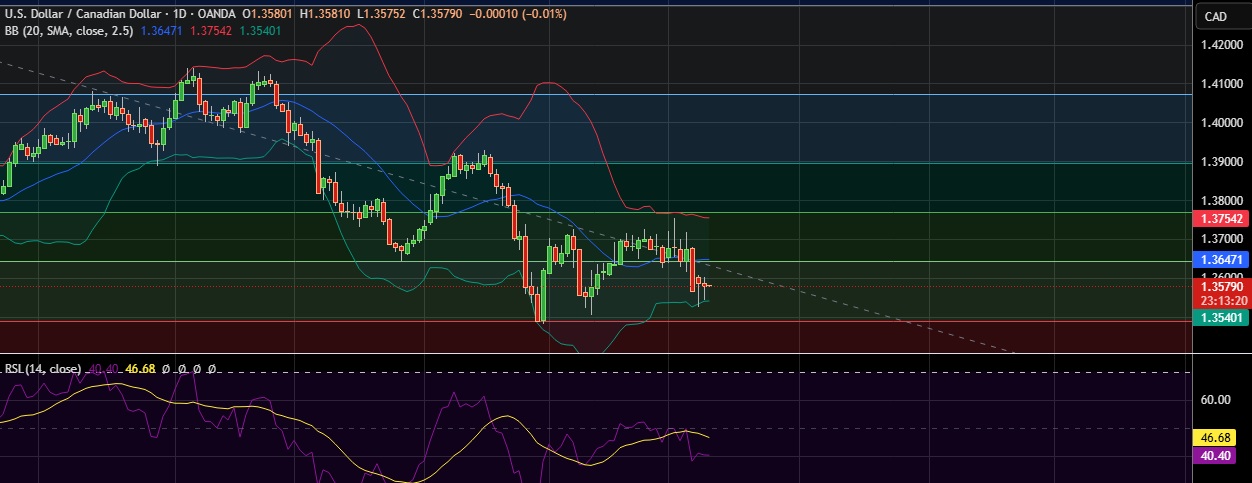Click the blue 1.36471 price scale label

click(x=1221, y=259)
